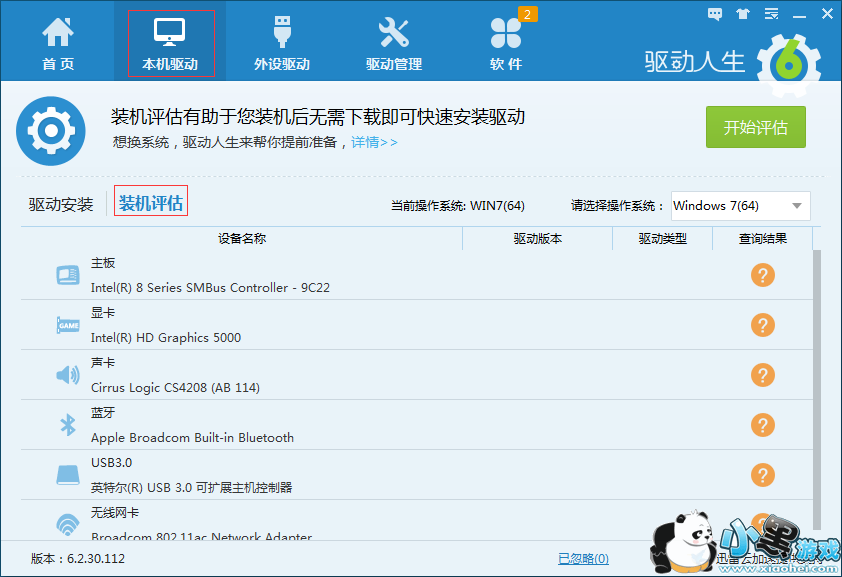842x577 pixels.
Task: Switch to 驱动安装 subtab
Action: tap(61, 204)
